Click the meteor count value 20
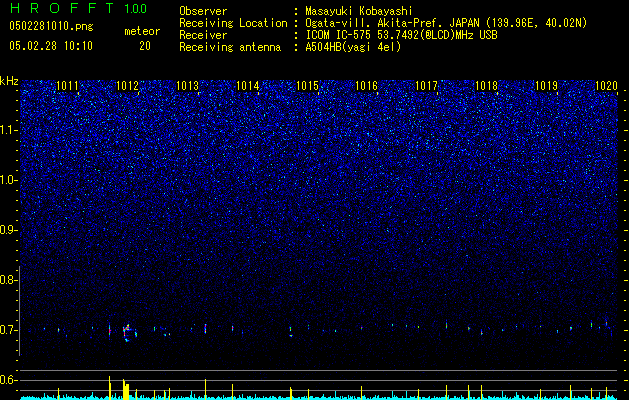 pyautogui.click(x=145, y=46)
